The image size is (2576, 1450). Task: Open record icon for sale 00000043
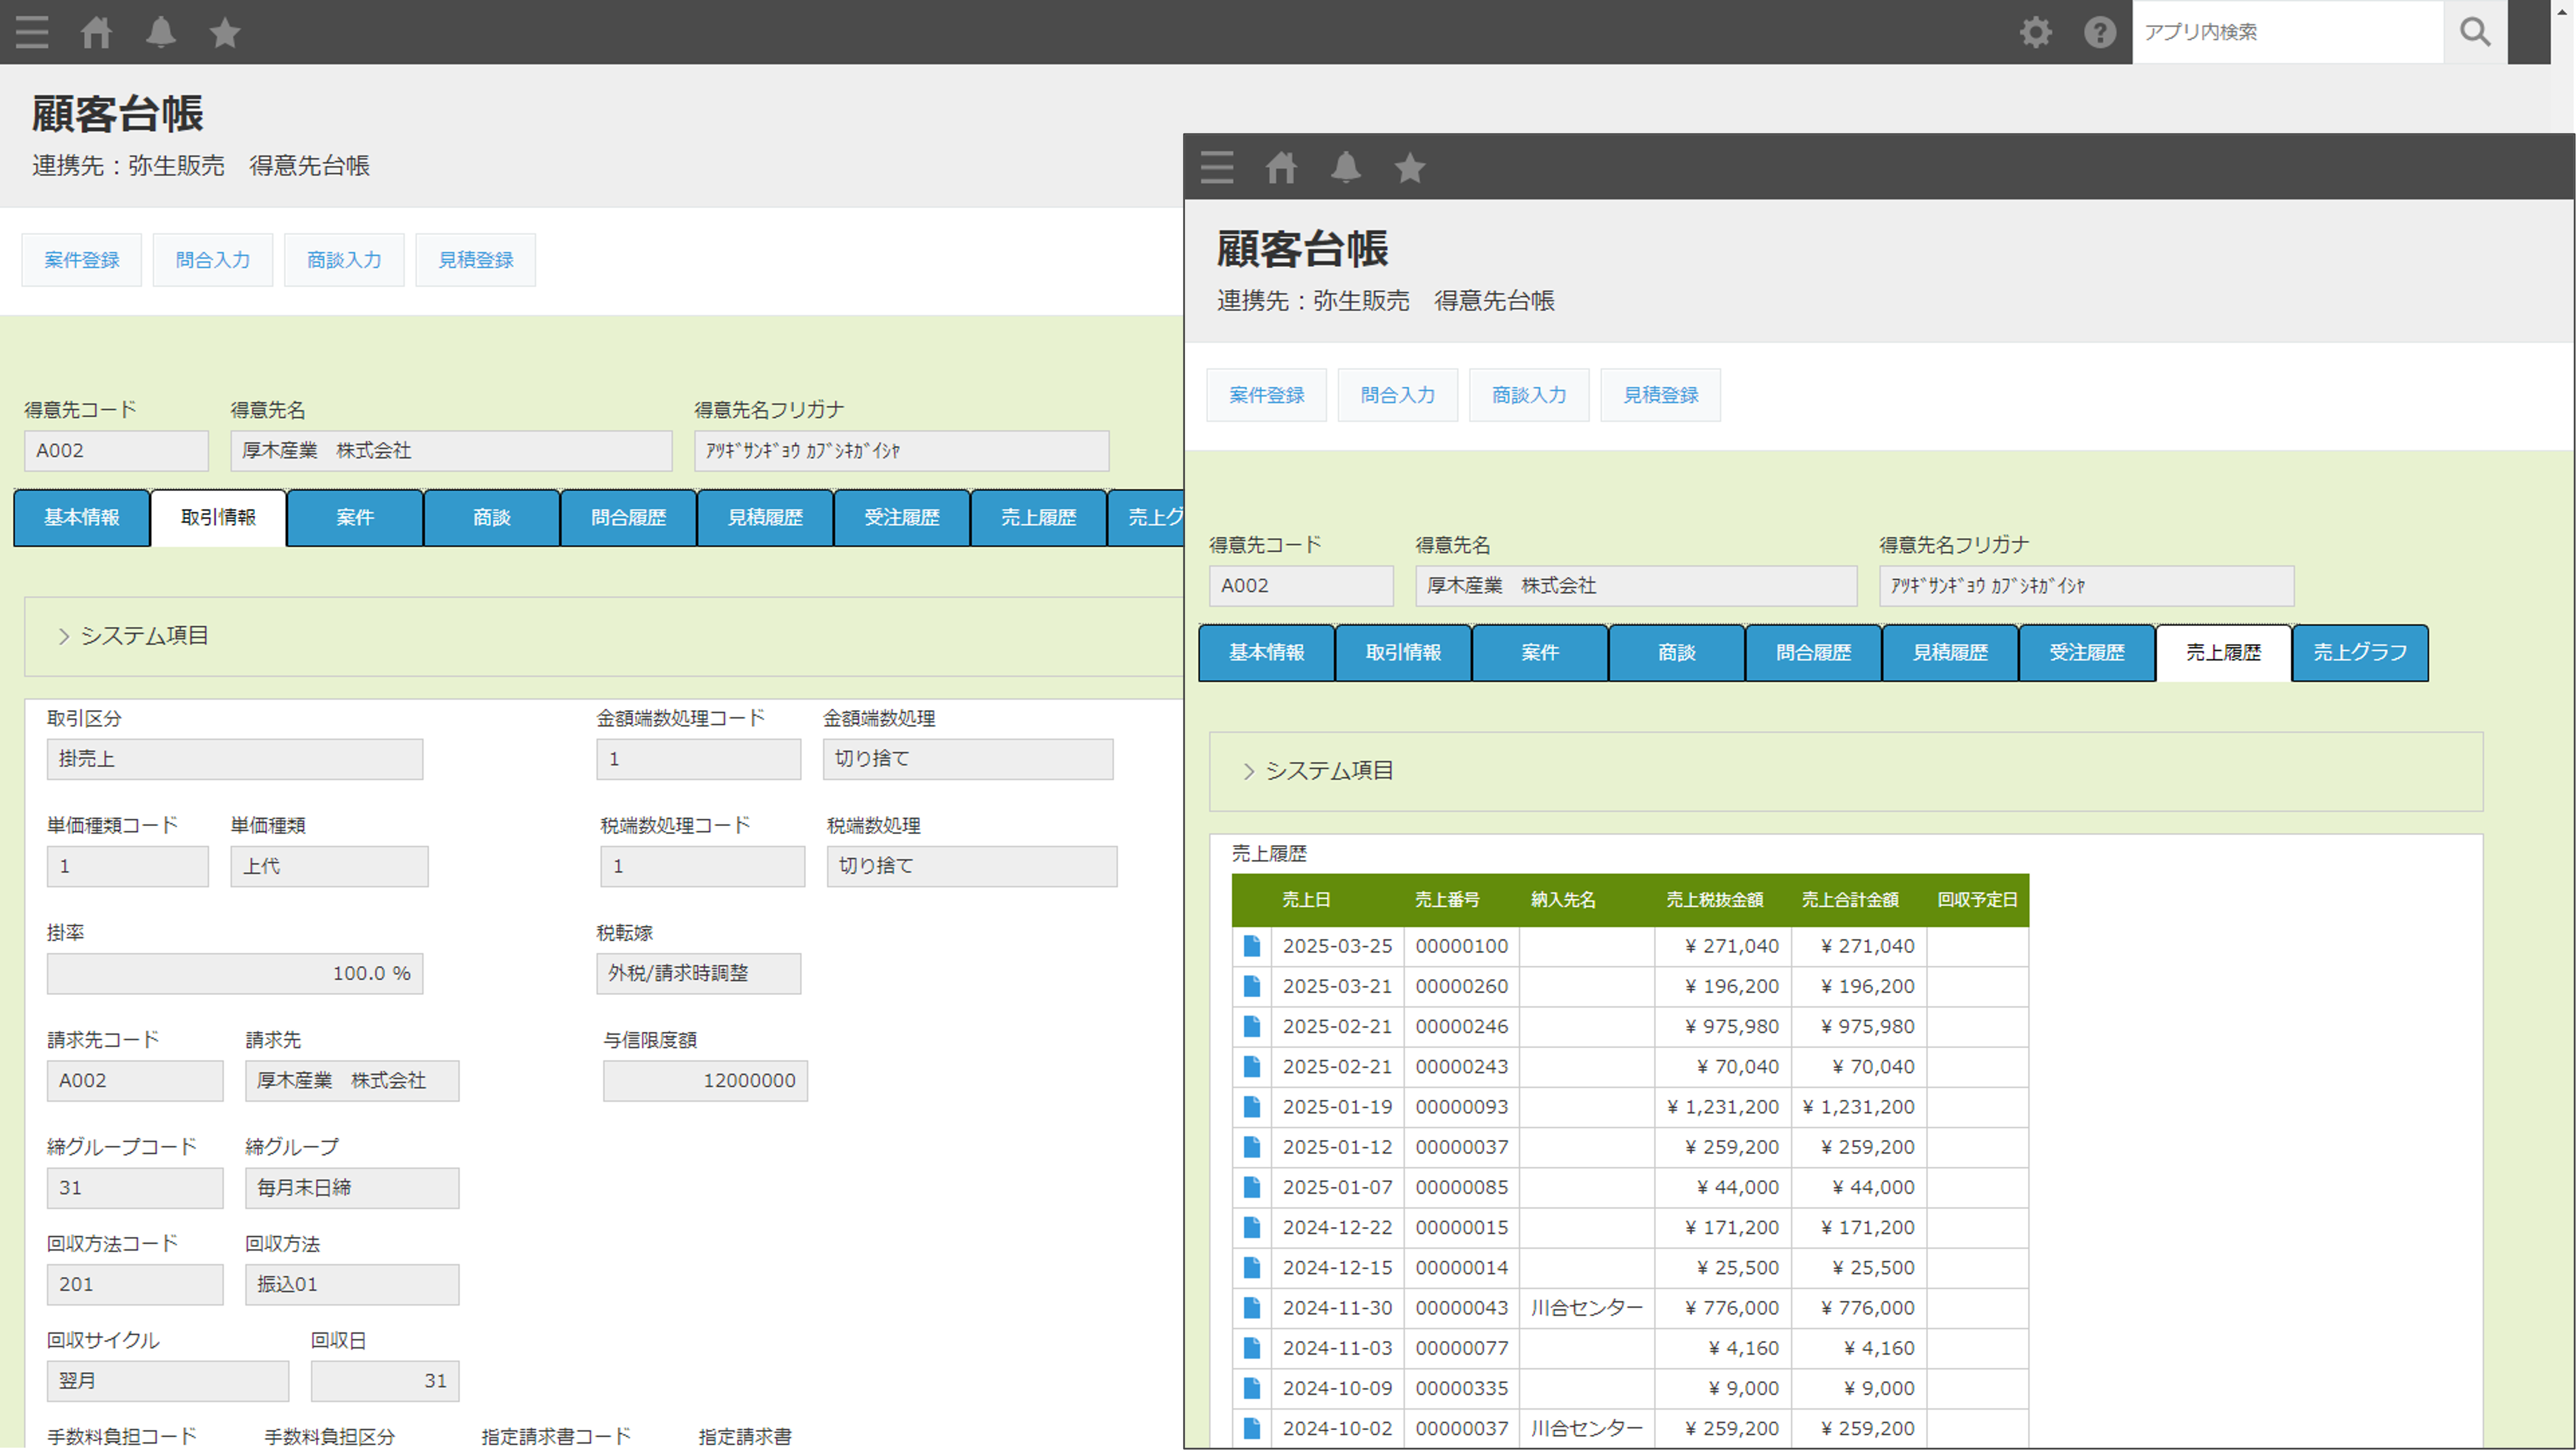[x=1251, y=1308]
